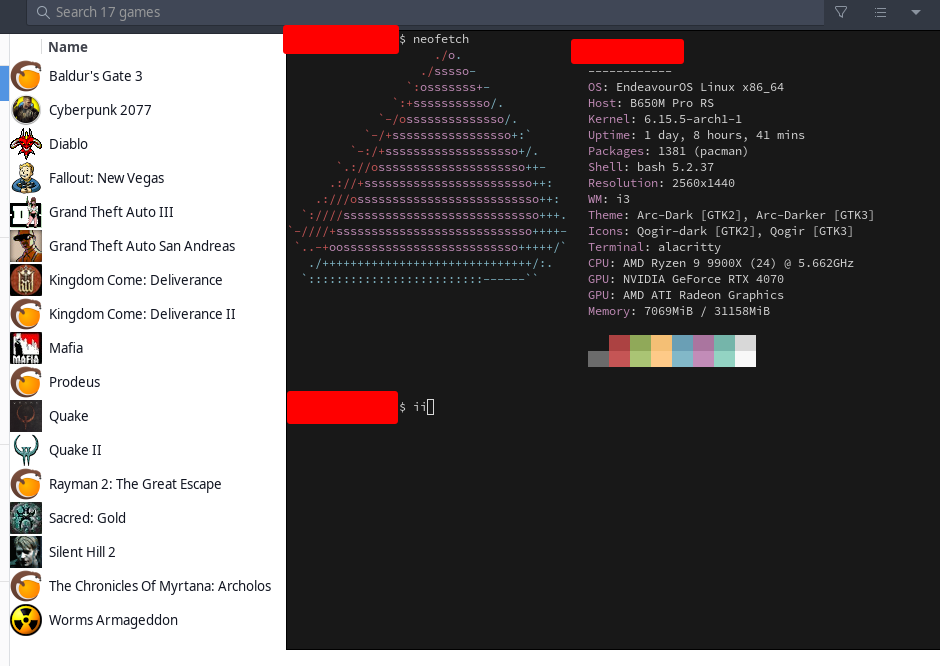The width and height of the screenshot is (940, 666).
Task: Select Rayman 2: The Great Escape title
Action: (135, 484)
